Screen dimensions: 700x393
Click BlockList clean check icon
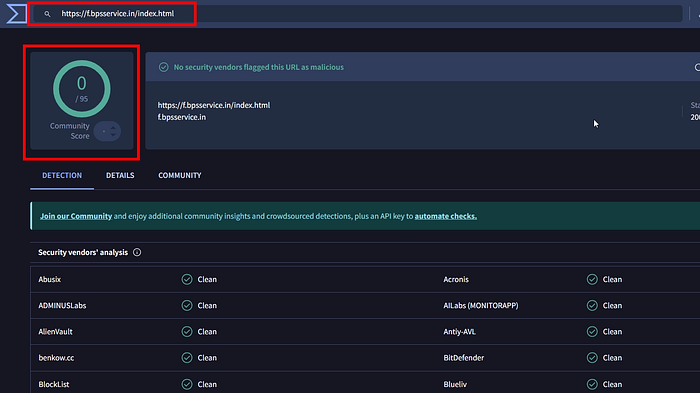click(x=187, y=384)
